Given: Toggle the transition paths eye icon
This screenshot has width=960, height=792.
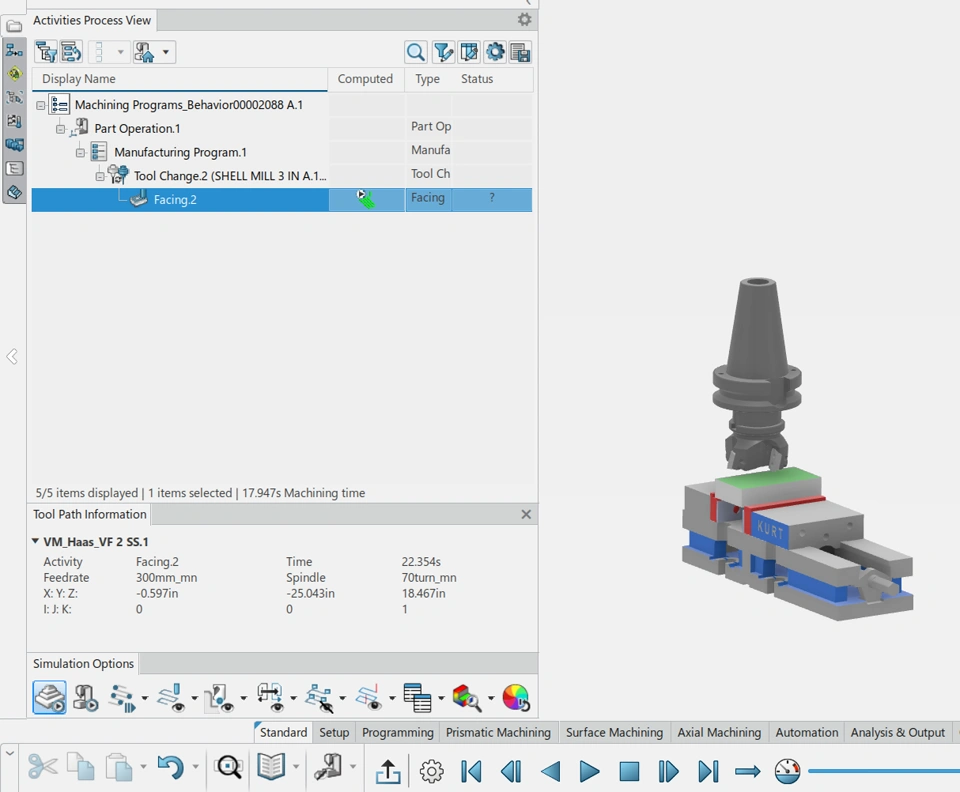Looking at the screenshot, I should [x=269, y=698].
